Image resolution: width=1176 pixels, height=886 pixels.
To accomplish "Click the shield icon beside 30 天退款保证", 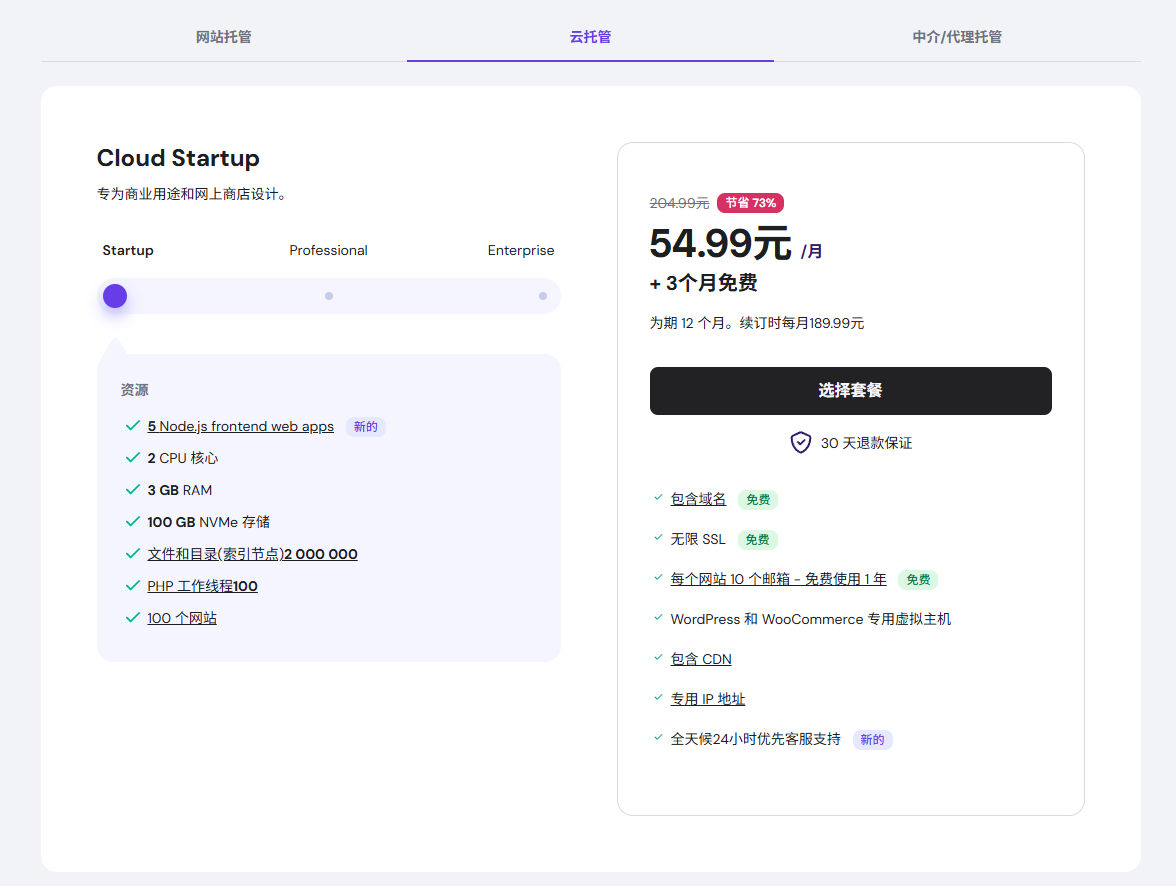I will click(x=800, y=442).
